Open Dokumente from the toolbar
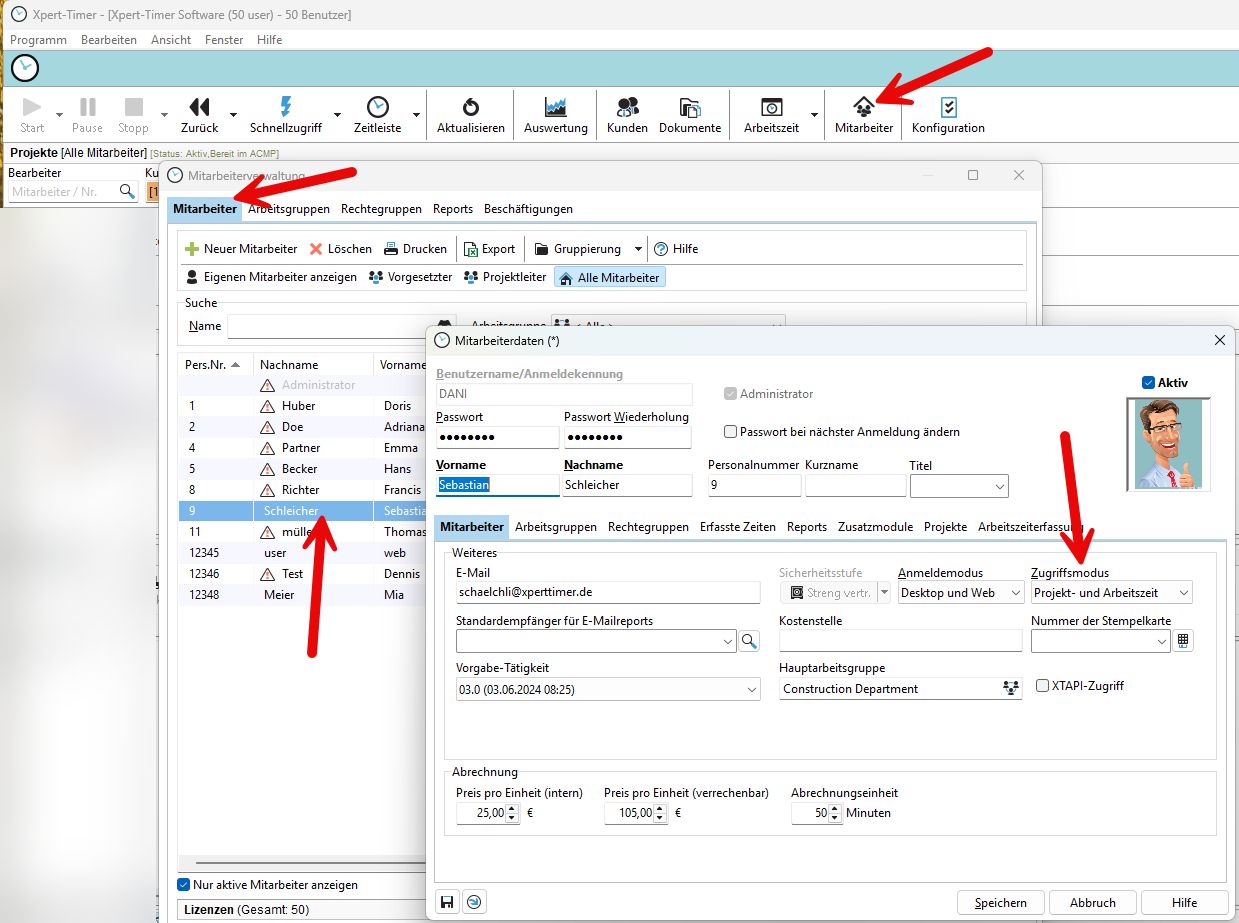Image resolution: width=1239 pixels, height=923 pixels. [689, 108]
